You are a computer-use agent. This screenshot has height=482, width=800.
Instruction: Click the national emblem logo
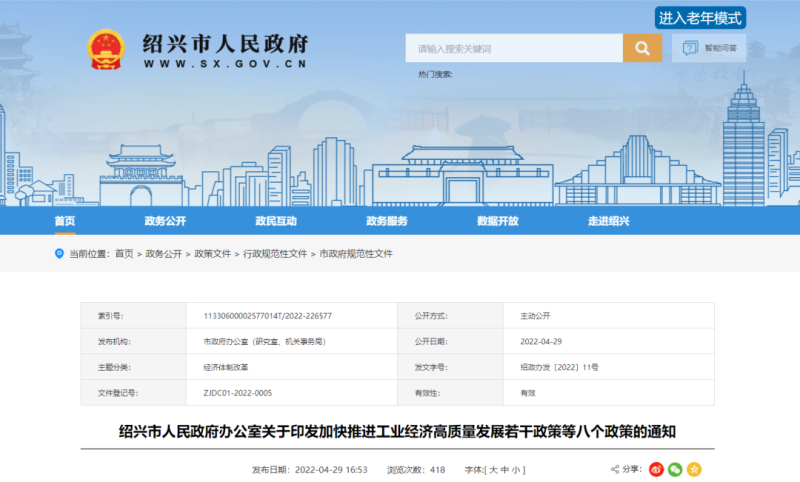(105, 49)
